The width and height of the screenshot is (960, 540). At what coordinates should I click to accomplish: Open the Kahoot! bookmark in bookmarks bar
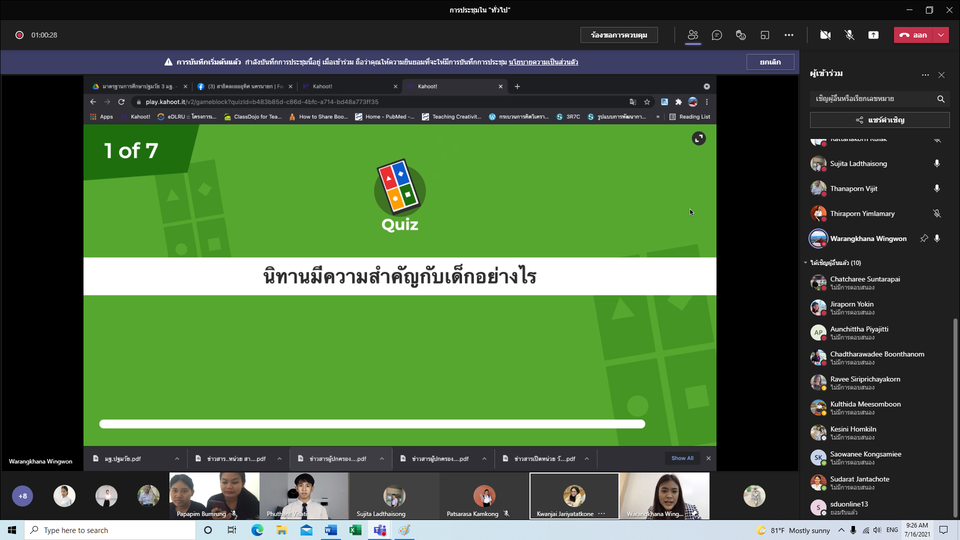click(x=135, y=116)
